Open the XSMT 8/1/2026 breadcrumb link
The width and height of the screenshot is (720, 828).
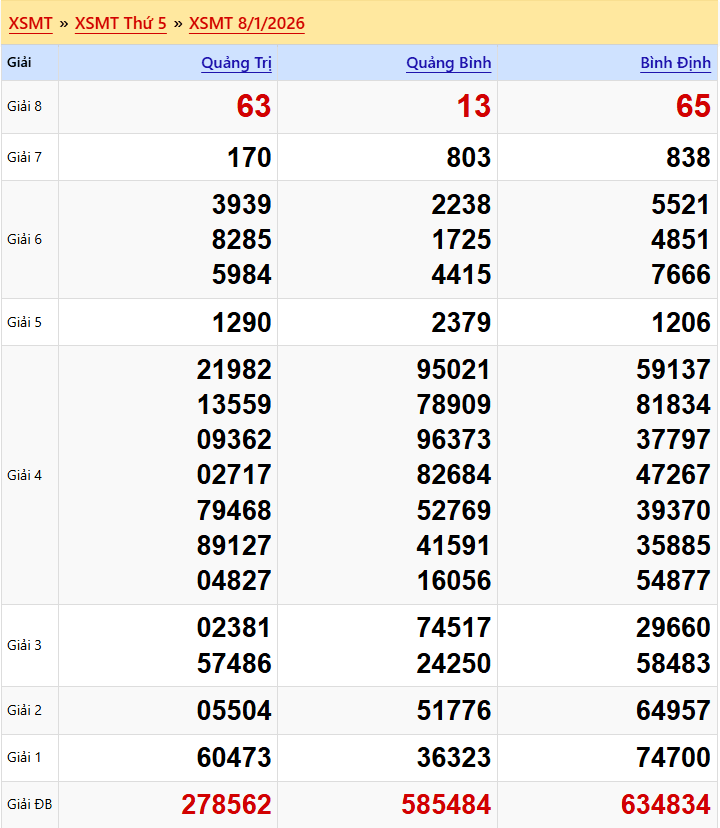(x=247, y=23)
